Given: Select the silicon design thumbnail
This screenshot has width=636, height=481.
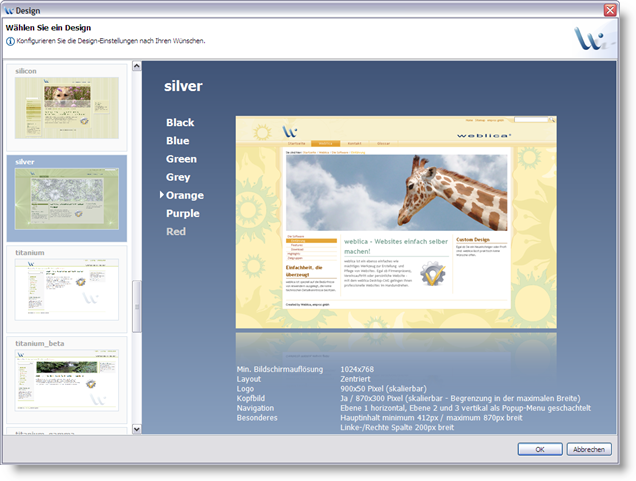Looking at the screenshot, I should tap(67, 108).
